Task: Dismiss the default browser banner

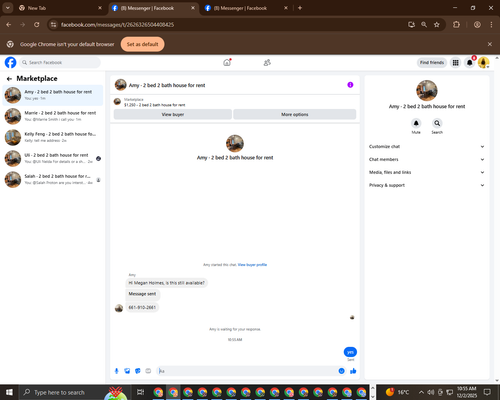Action: point(490,44)
